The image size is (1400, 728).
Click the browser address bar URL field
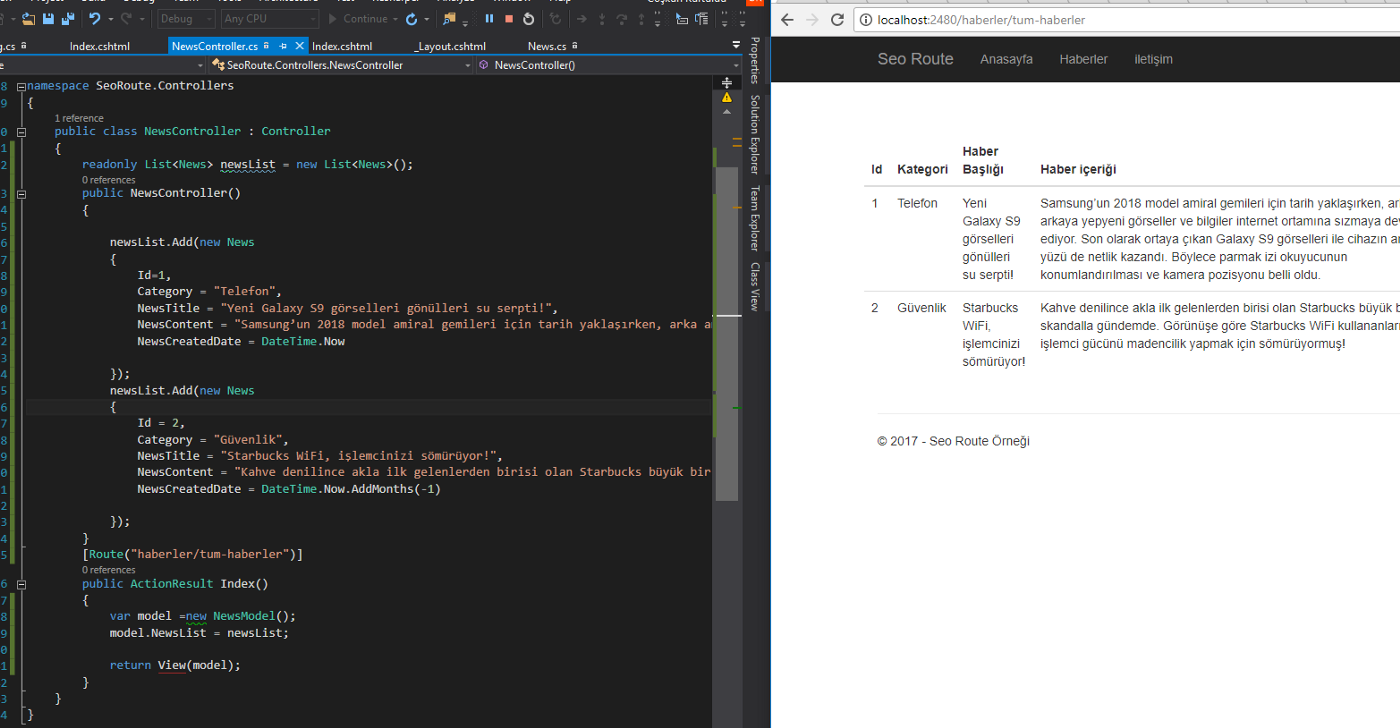[x=1127, y=20]
